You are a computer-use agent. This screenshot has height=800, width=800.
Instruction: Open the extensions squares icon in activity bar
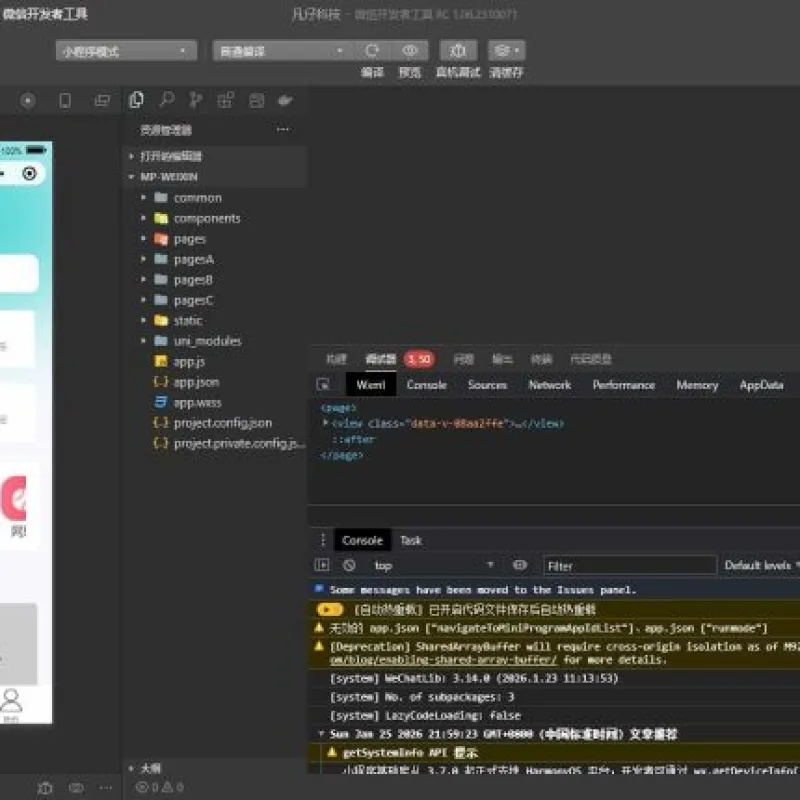click(226, 100)
